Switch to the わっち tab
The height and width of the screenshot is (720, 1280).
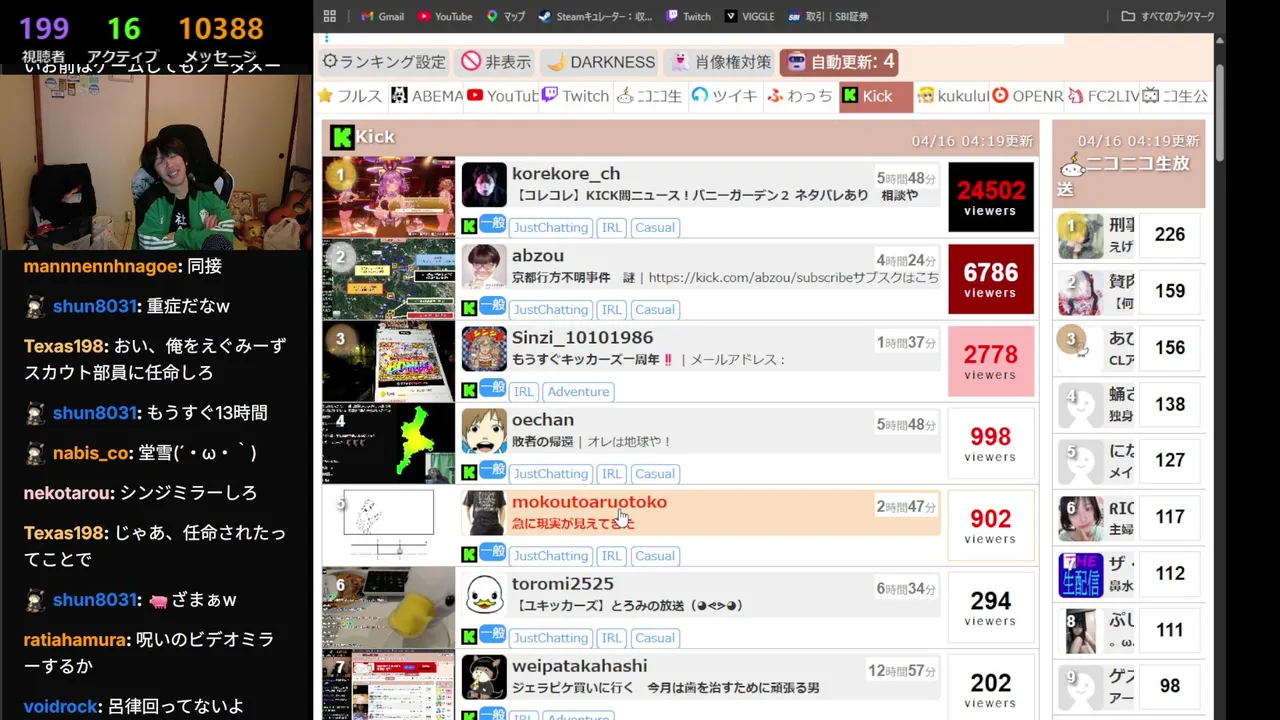(800, 96)
